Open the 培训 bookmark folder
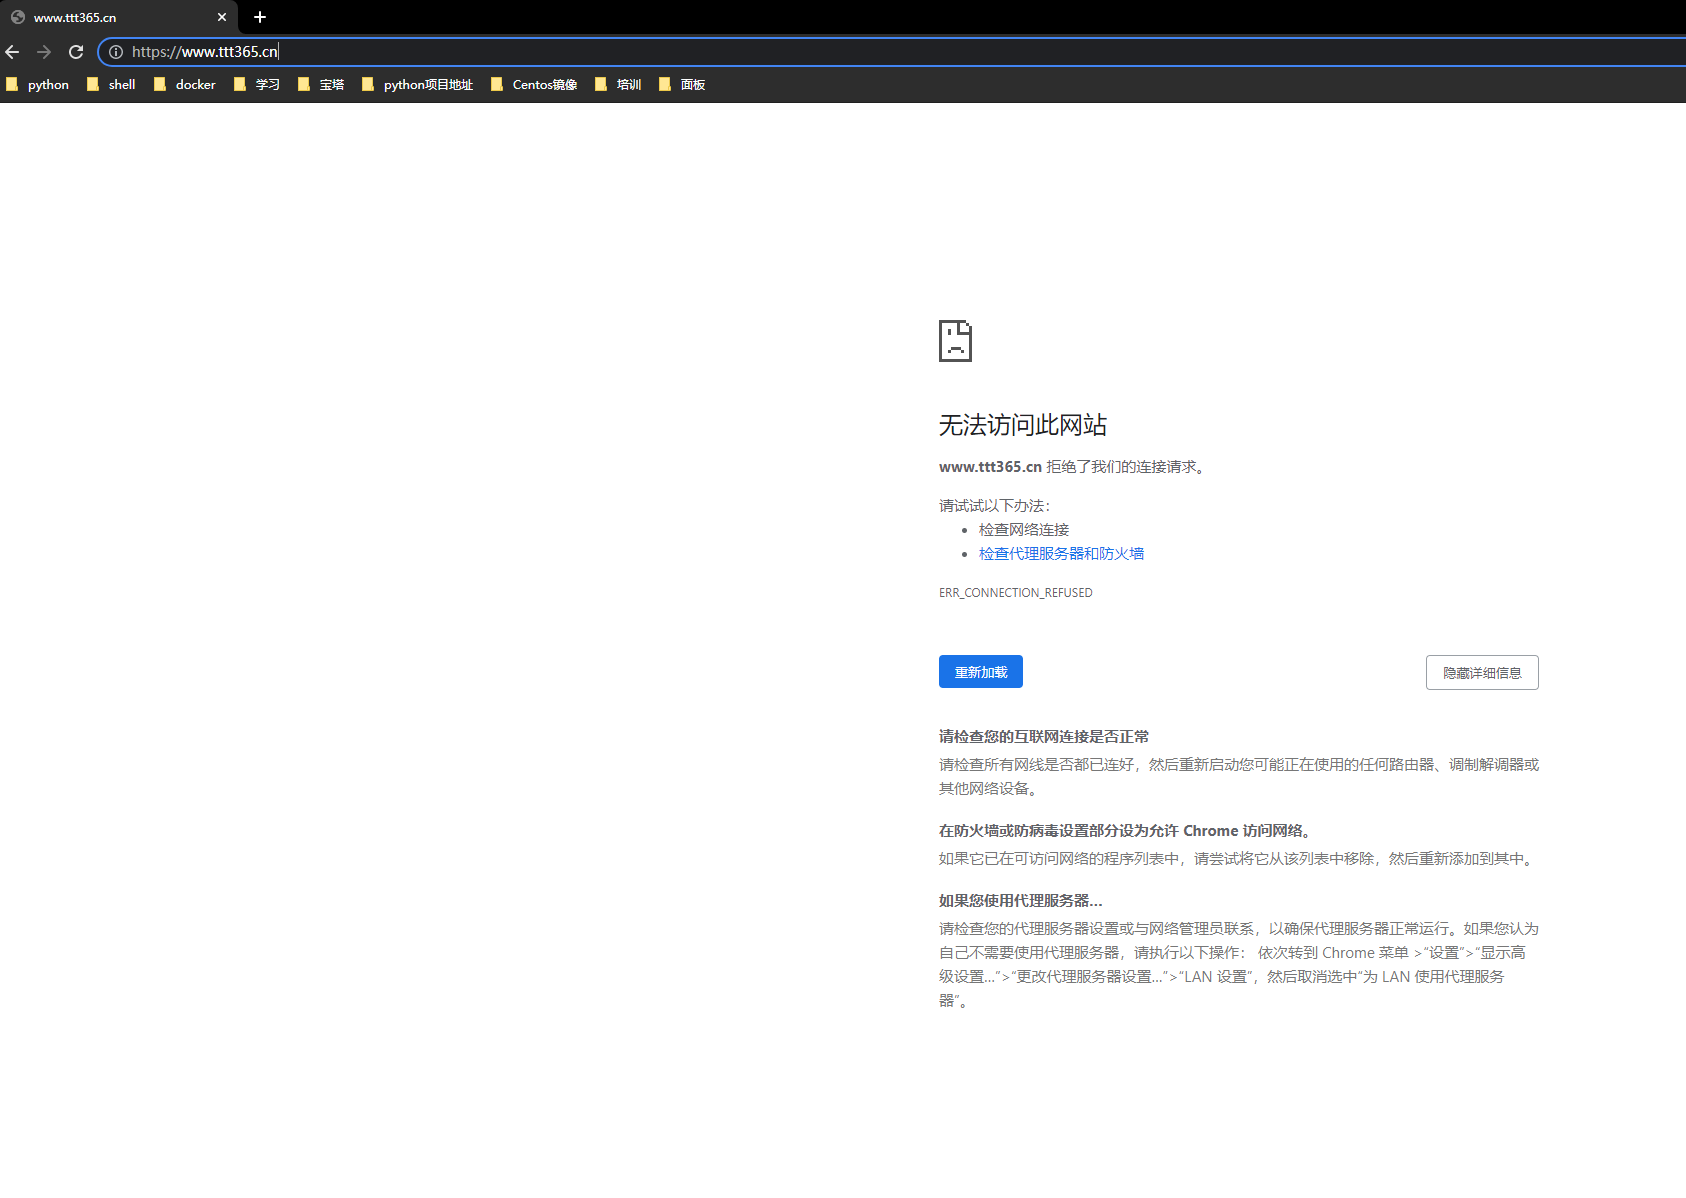1686x1198 pixels. pos(618,85)
